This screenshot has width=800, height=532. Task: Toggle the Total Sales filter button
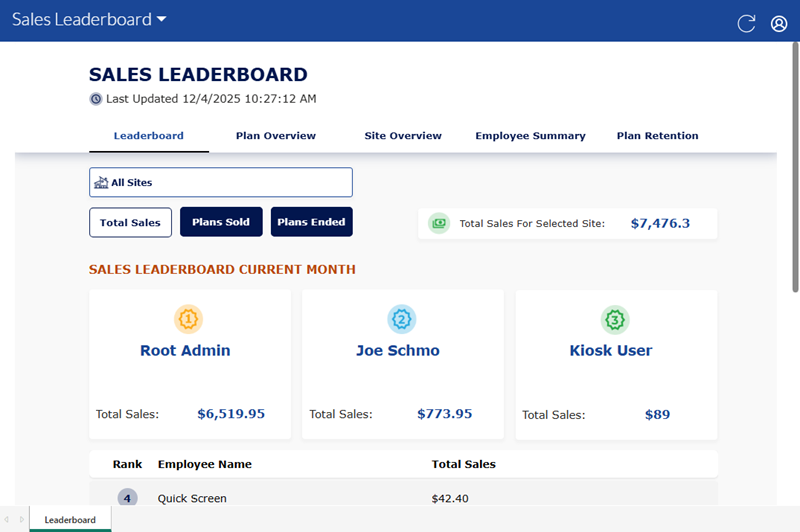pos(131,222)
